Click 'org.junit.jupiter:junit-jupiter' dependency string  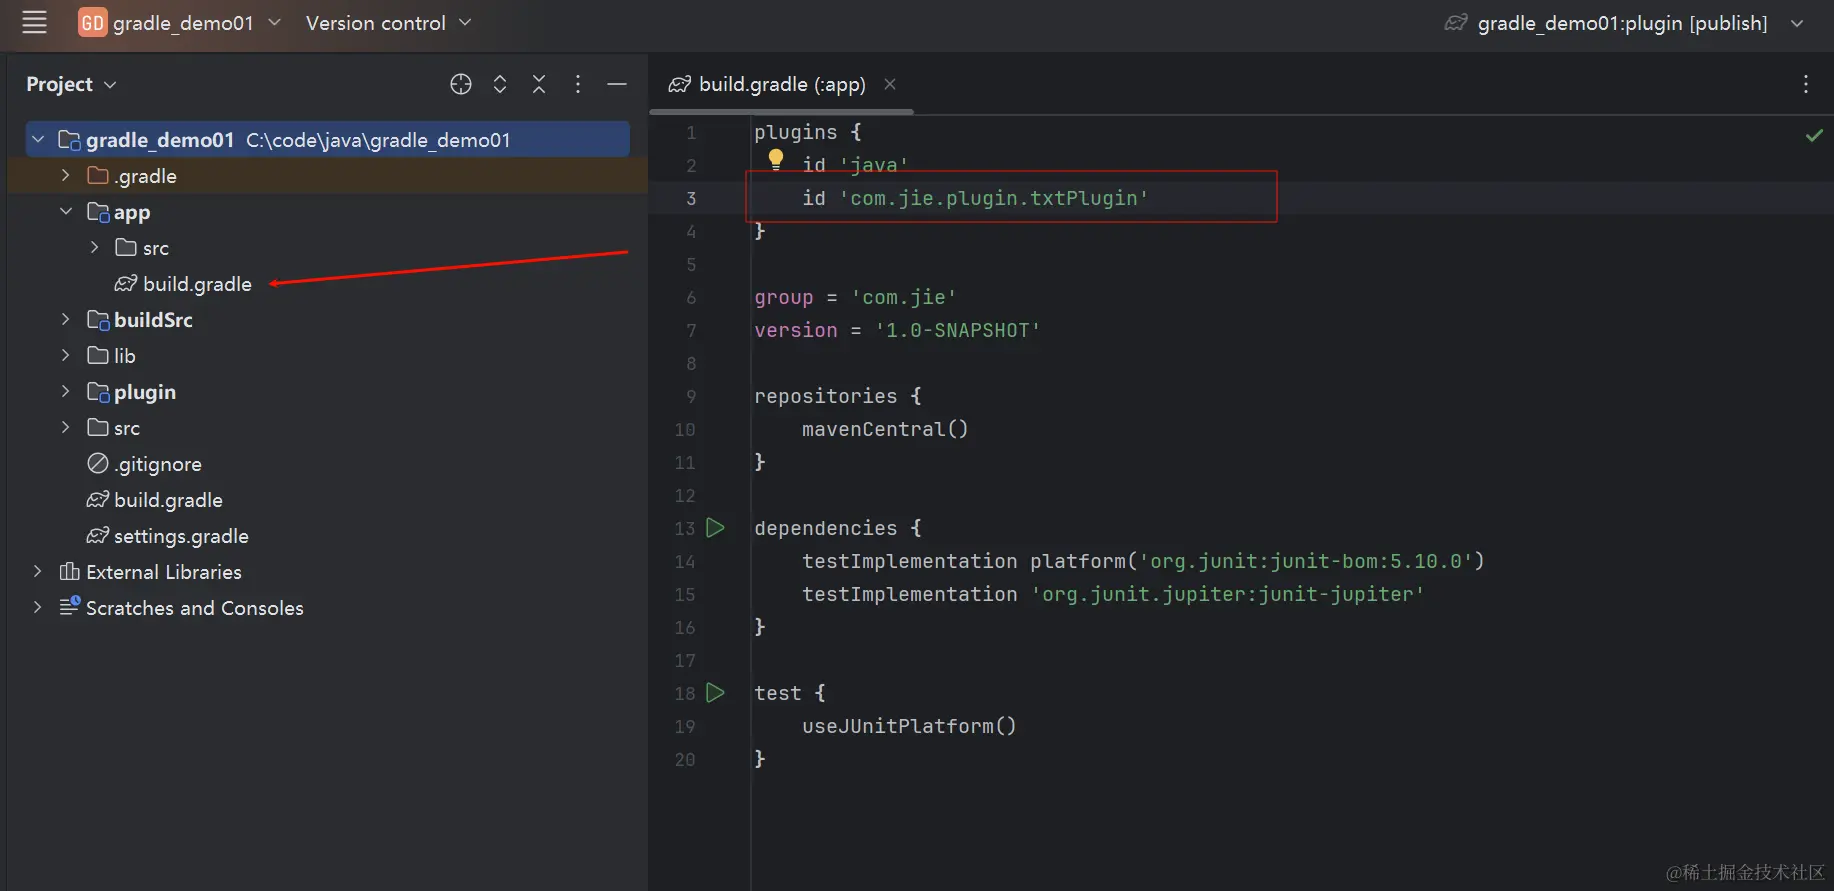(1228, 594)
